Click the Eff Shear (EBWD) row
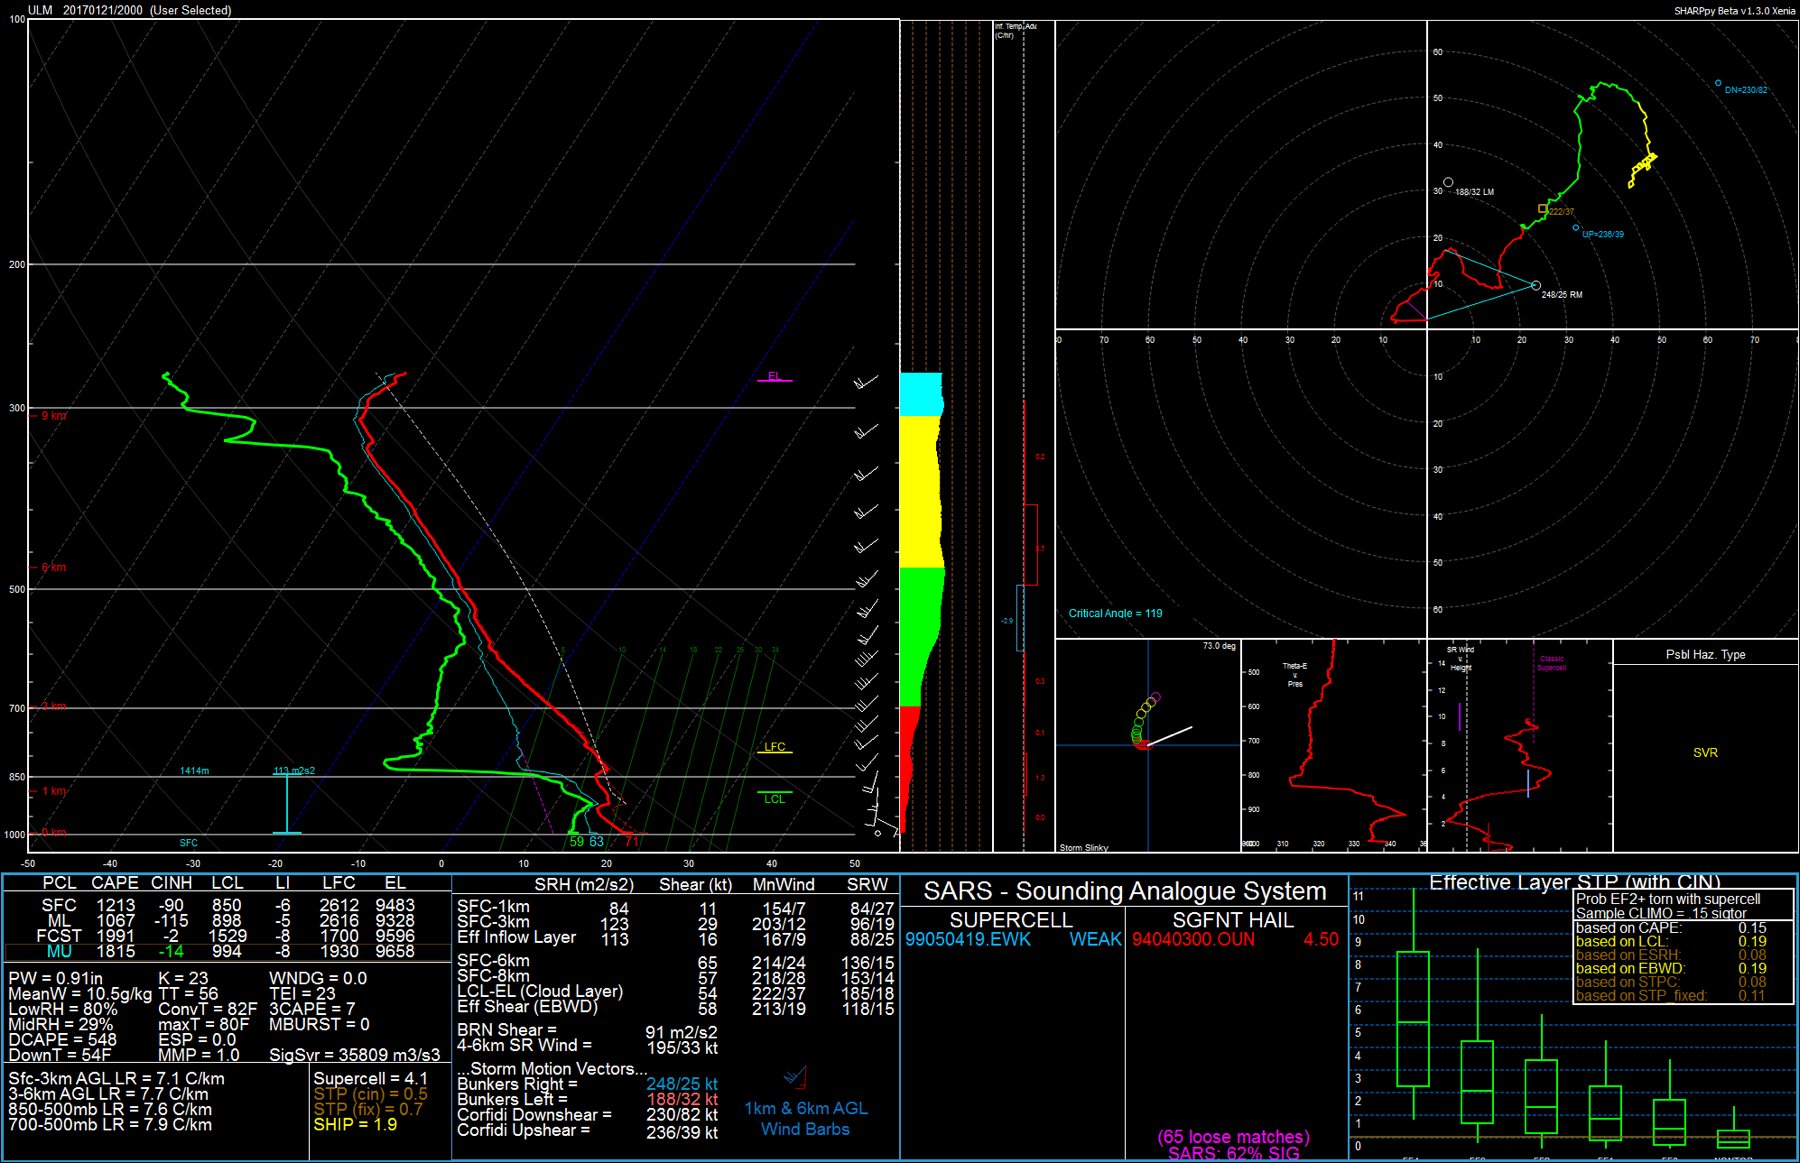This screenshot has width=1800, height=1163. pyautogui.click(x=675, y=1008)
